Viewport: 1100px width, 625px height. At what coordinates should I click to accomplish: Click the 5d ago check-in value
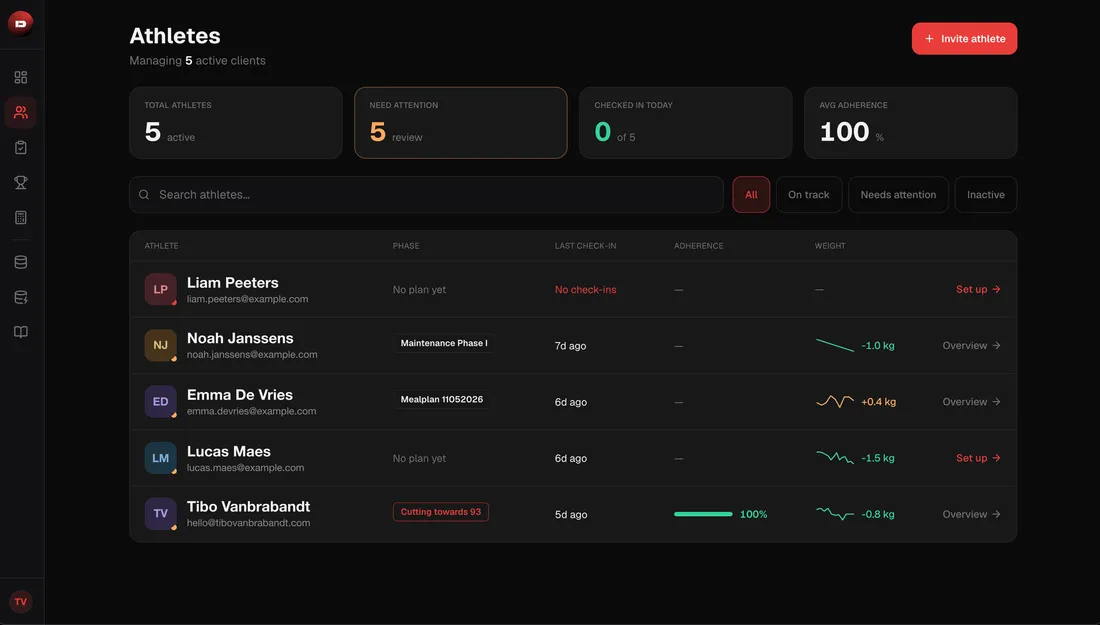[x=571, y=514]
